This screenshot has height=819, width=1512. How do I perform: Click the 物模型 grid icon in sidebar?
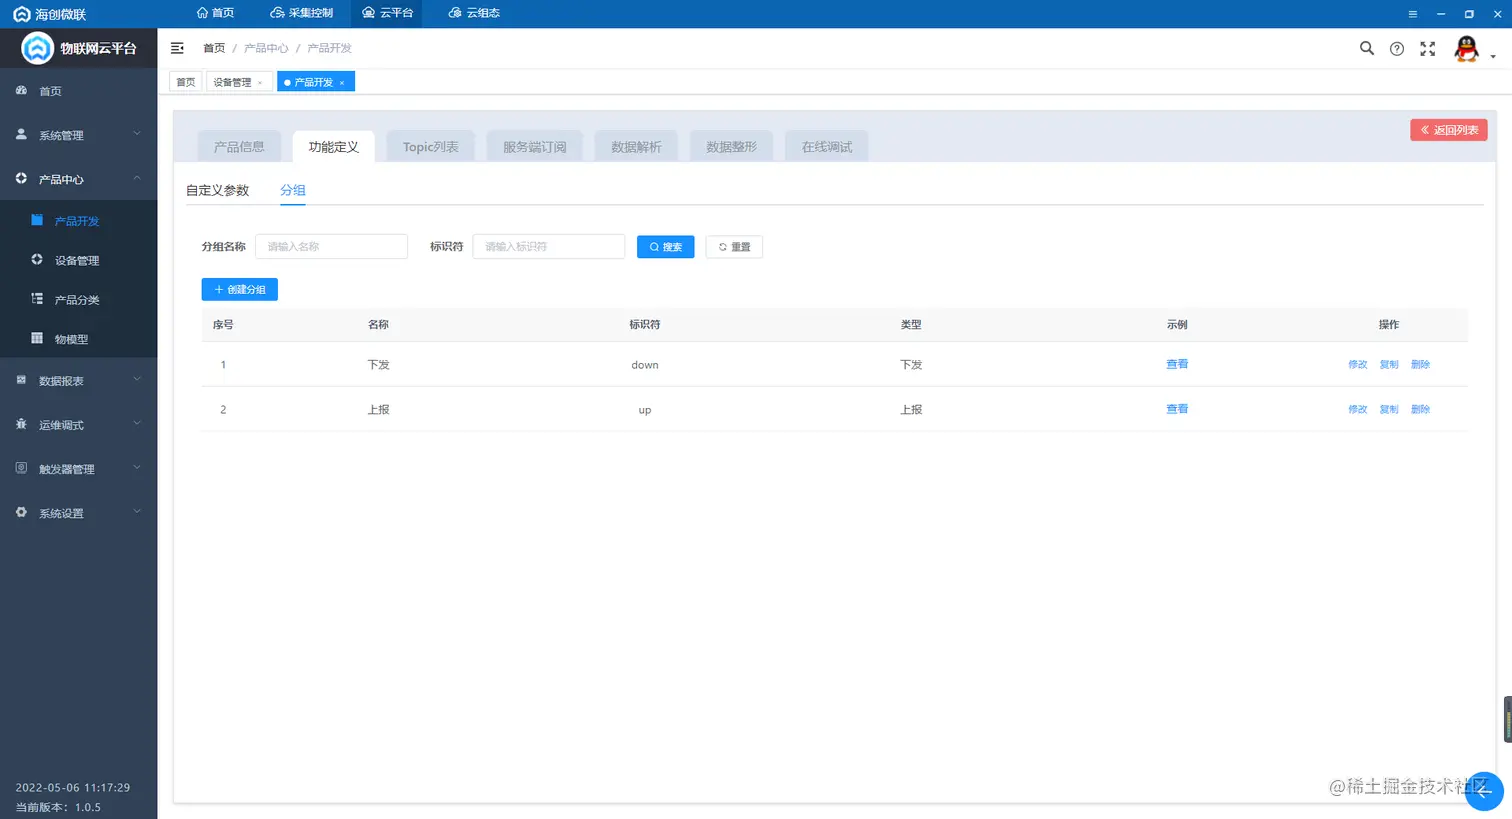click(37, 338)
